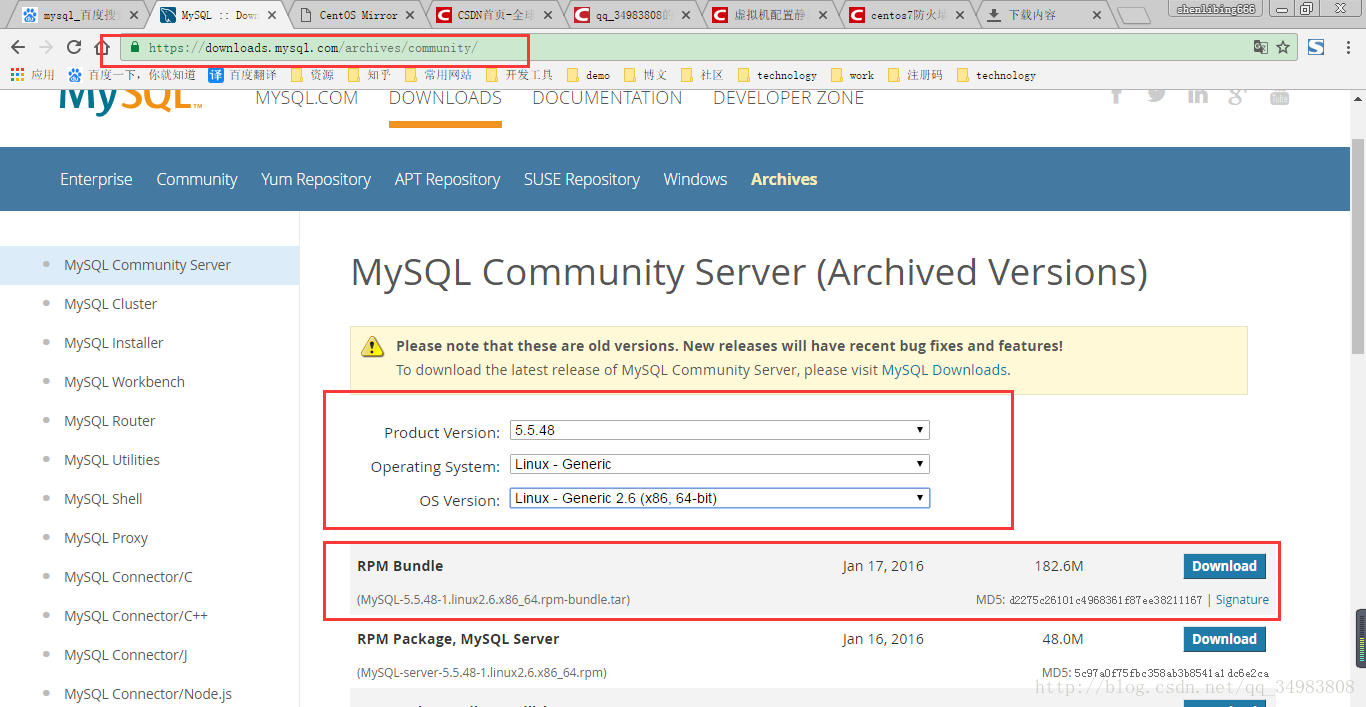
Task: Click the chenlibing666 profile button
Action: coord(1215,9)
